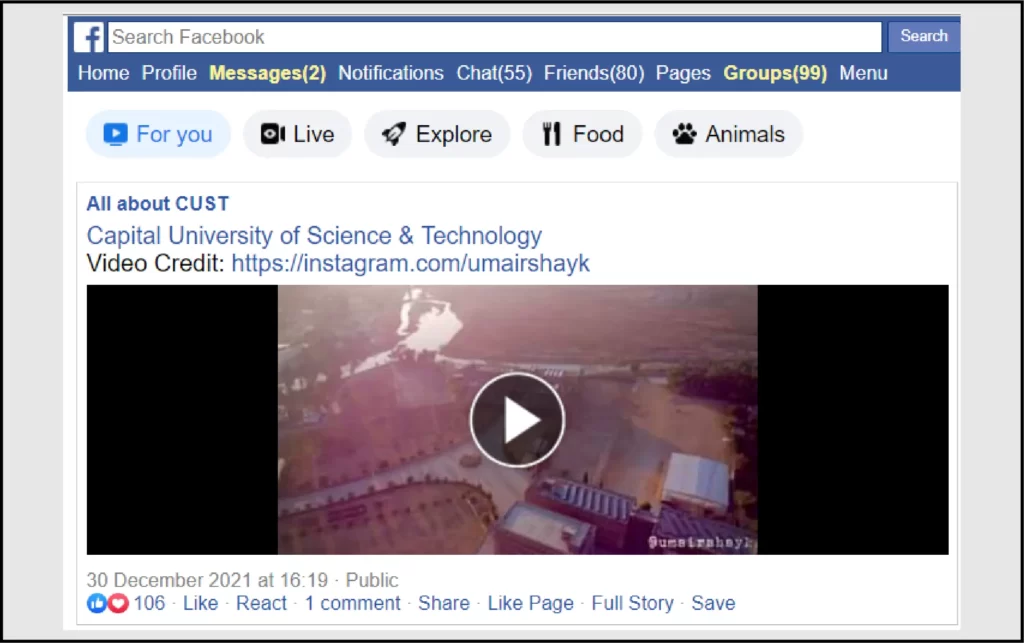Select the Animals tab
The width and height of the screenshot is (1024, 643).
(x=729, y=134)
